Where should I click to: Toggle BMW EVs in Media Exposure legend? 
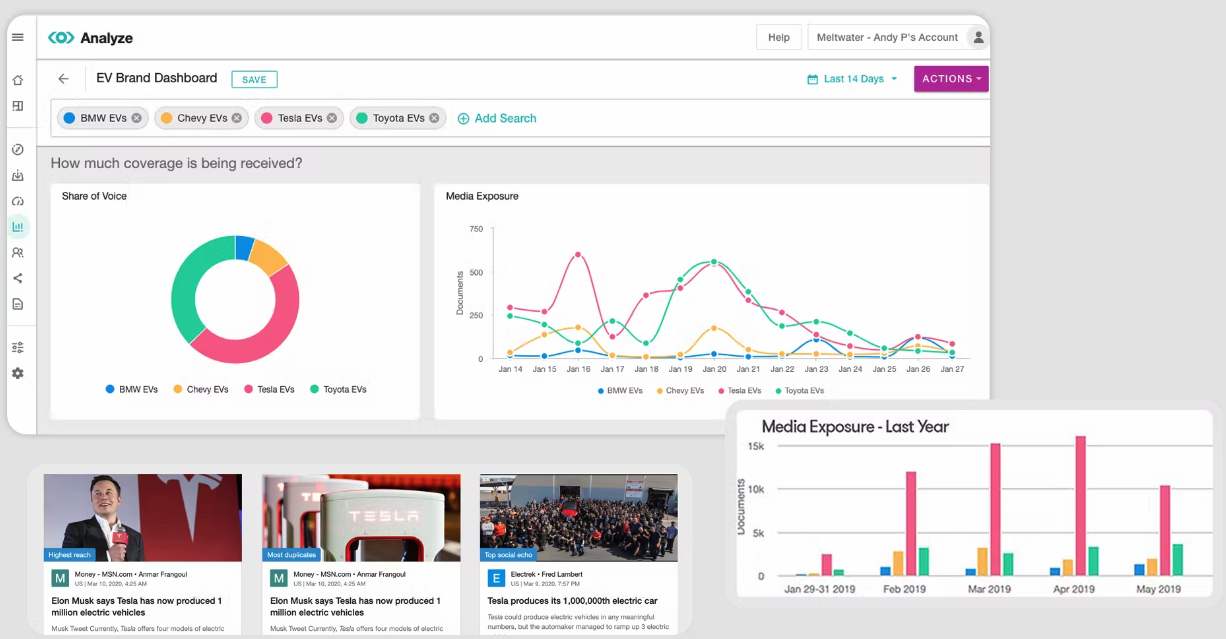point(620,391)
